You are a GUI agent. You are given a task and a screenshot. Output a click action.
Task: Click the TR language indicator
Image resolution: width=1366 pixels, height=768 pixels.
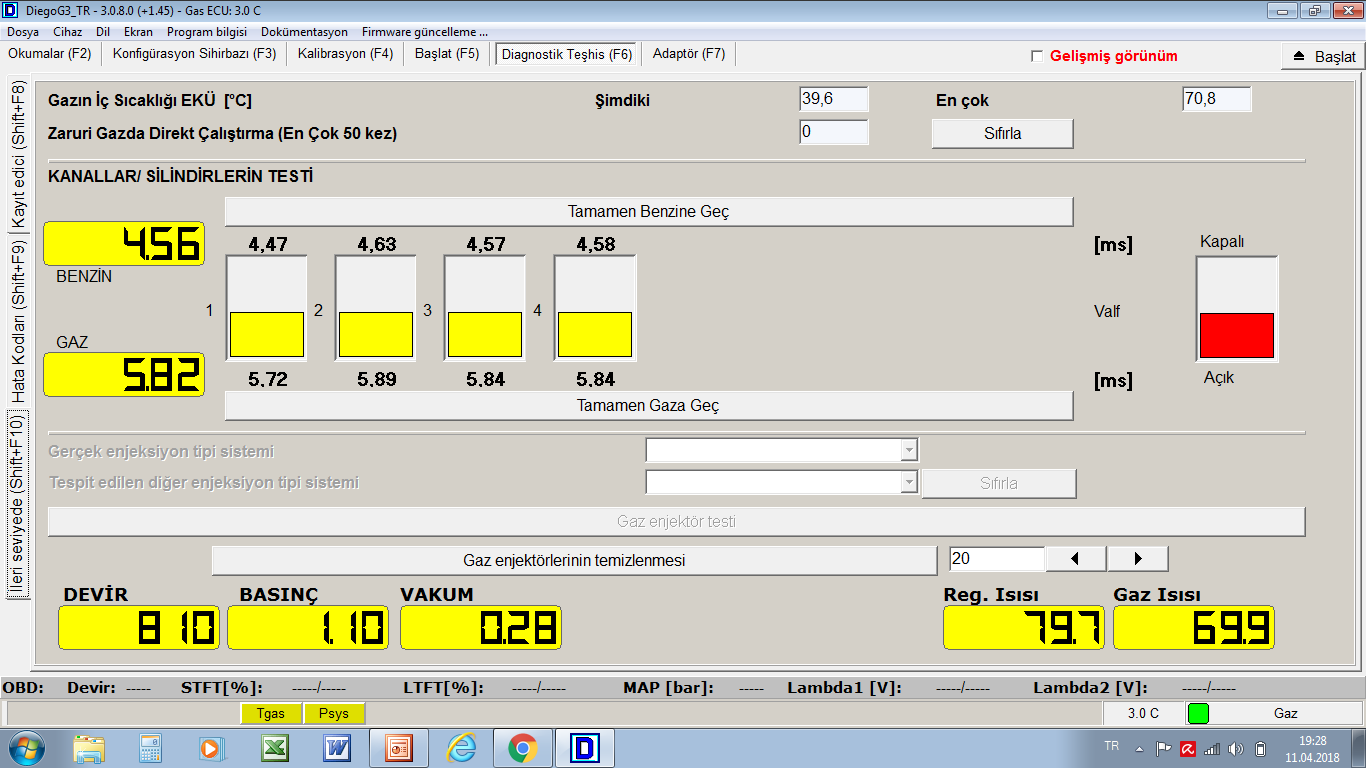coord(1111,747)
